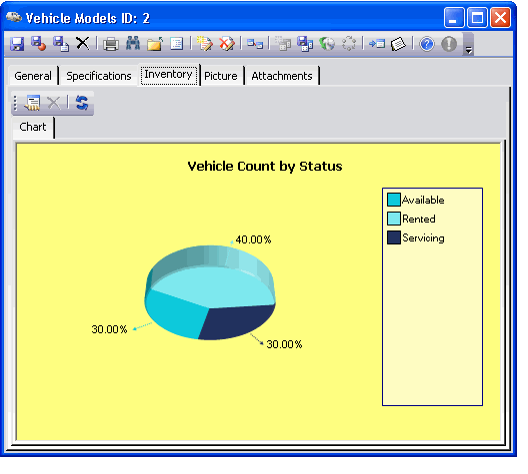Click the new note with pencil icon
Viewport: 528px width, 474px height.
tap(205, 44)
